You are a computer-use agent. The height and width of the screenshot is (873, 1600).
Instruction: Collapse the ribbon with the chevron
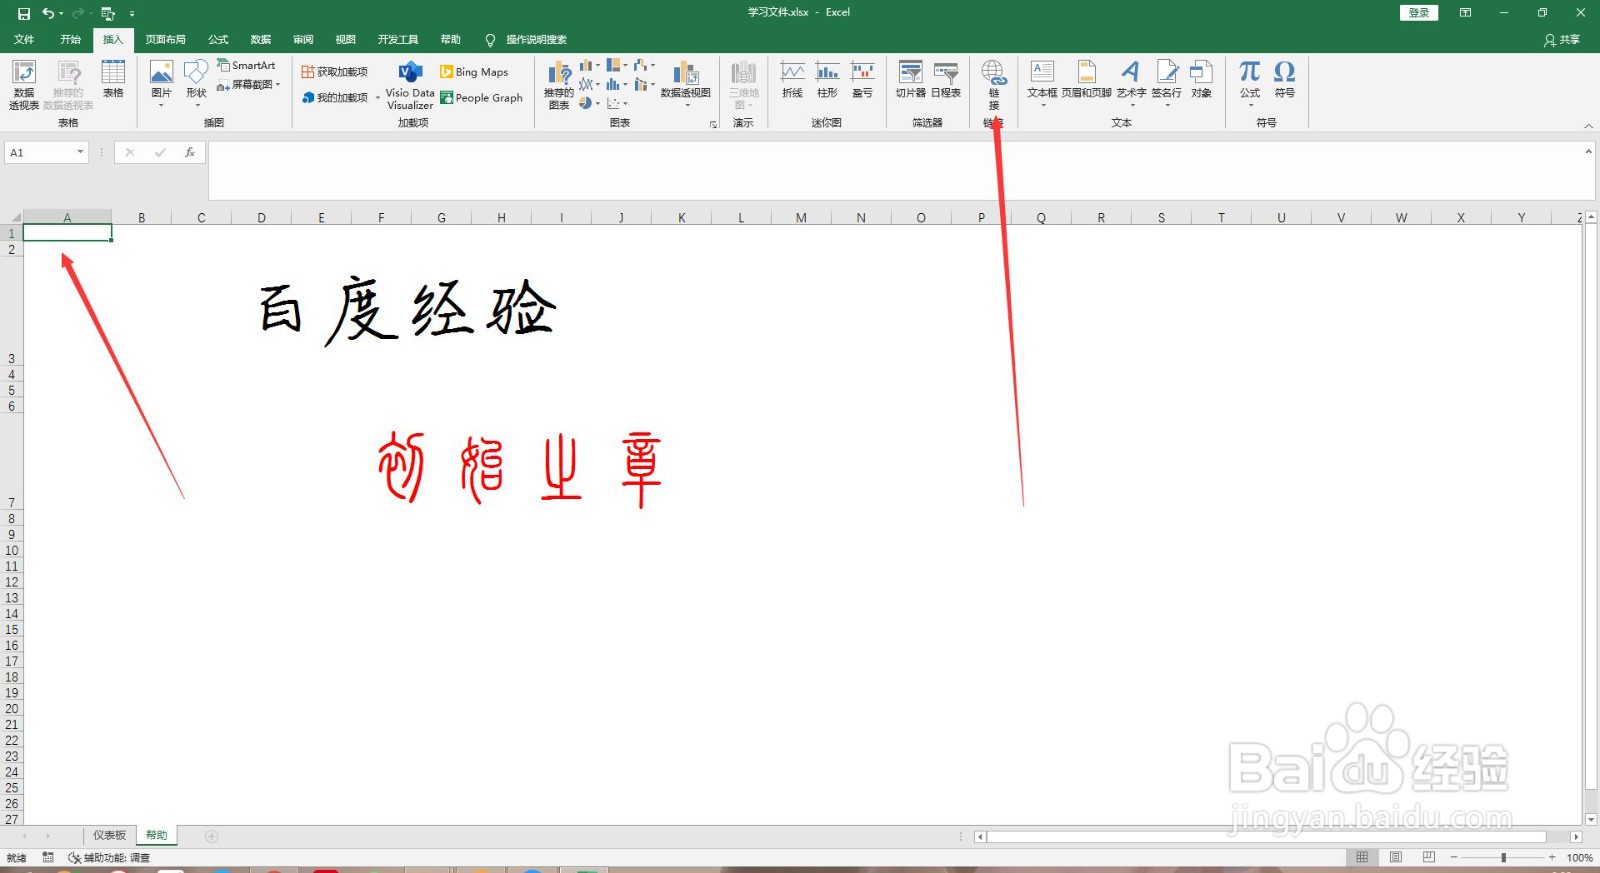(1588, 126)
